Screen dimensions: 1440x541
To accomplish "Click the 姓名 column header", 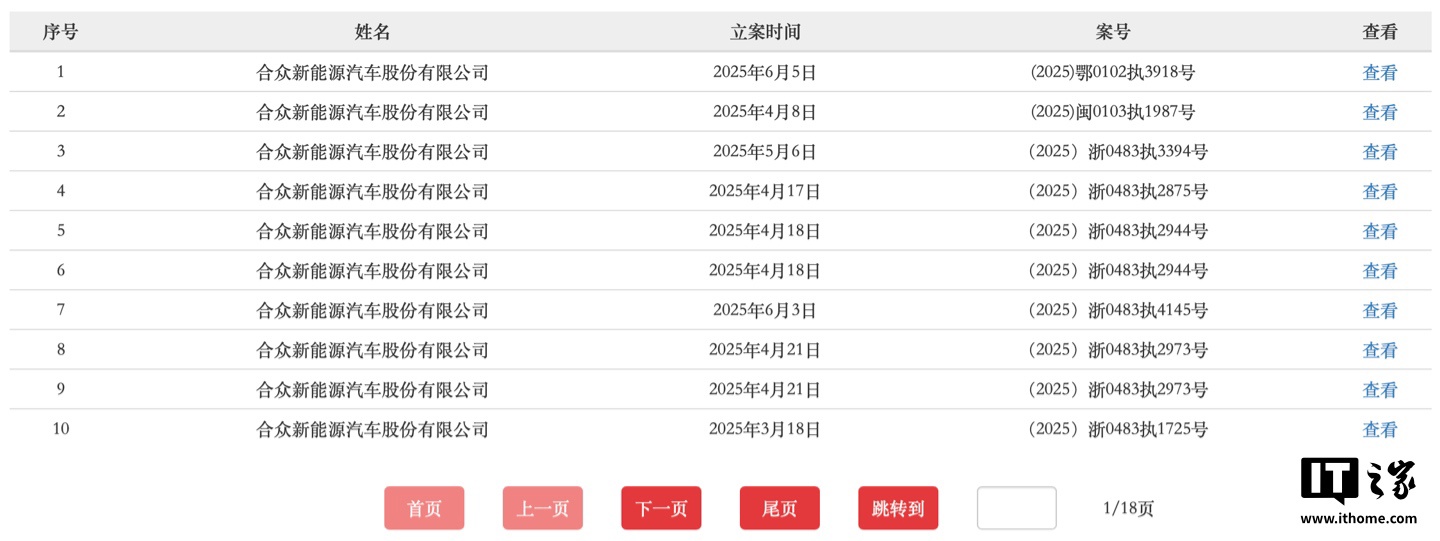I will [372, 32].
